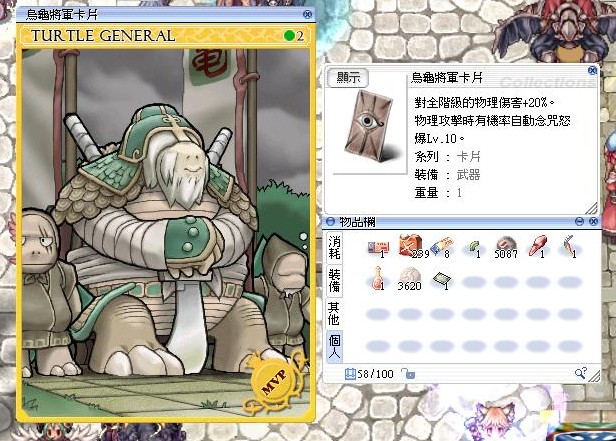
Task: Select the red meat item in inventory
Action: pos(538,246)
